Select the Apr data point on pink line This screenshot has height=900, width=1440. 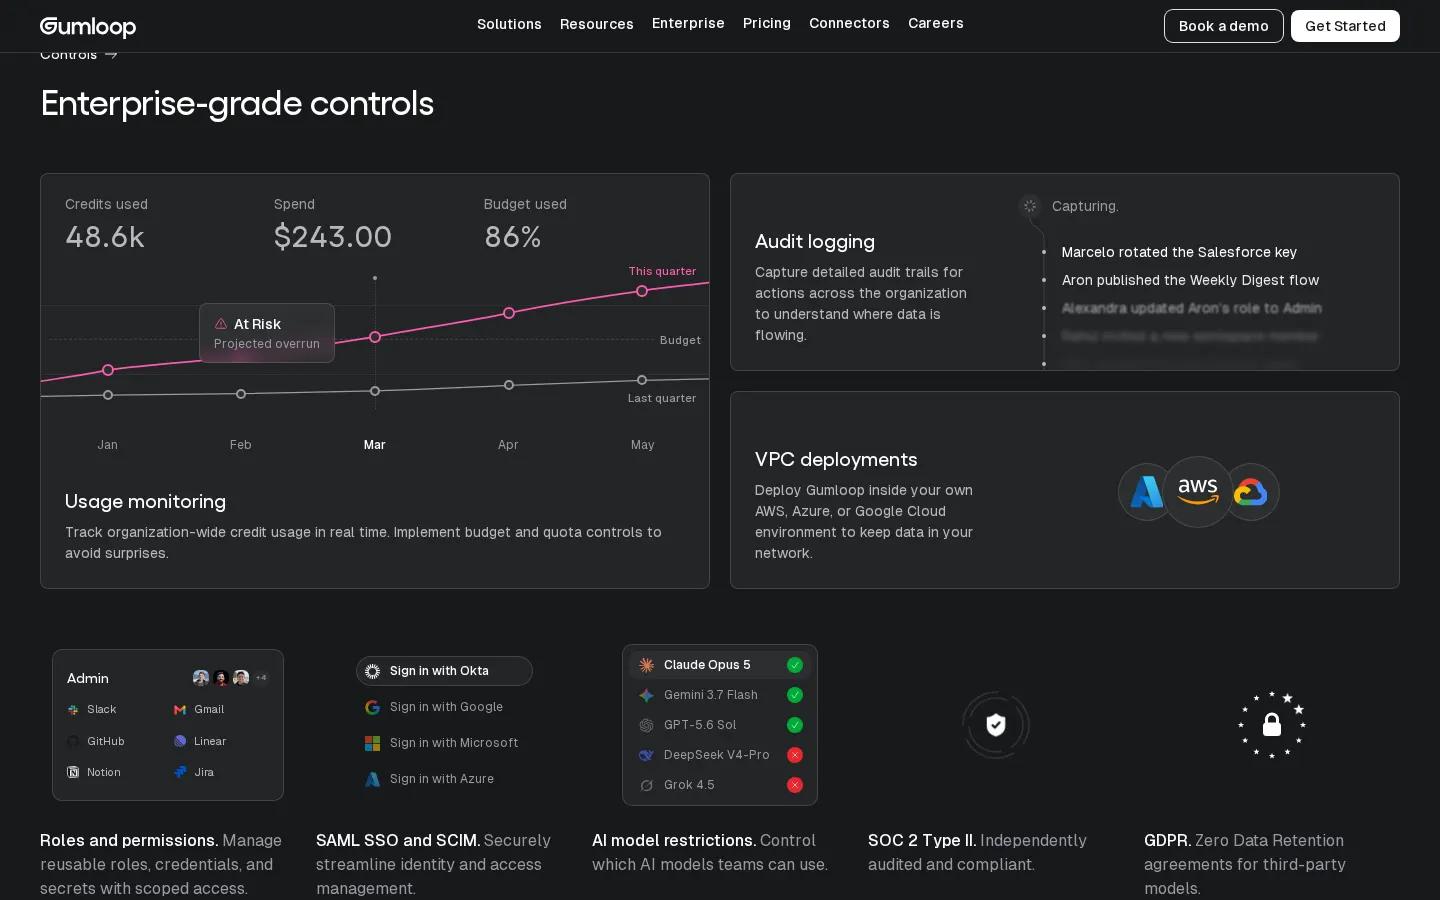click(509, 313)
